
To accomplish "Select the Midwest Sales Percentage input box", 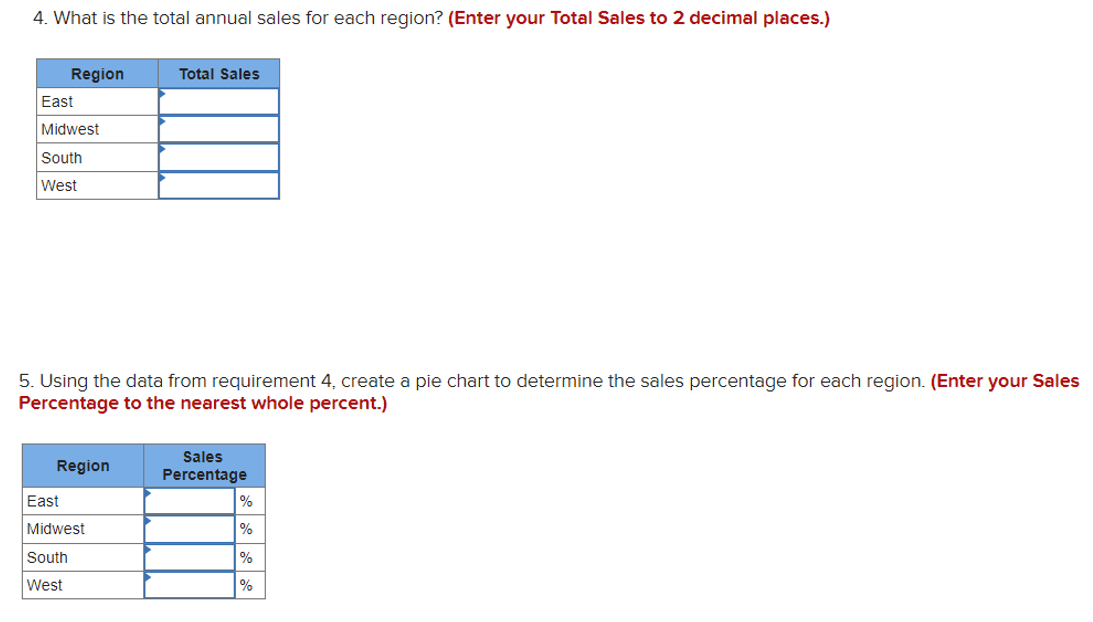I will (x=188, y=527).
